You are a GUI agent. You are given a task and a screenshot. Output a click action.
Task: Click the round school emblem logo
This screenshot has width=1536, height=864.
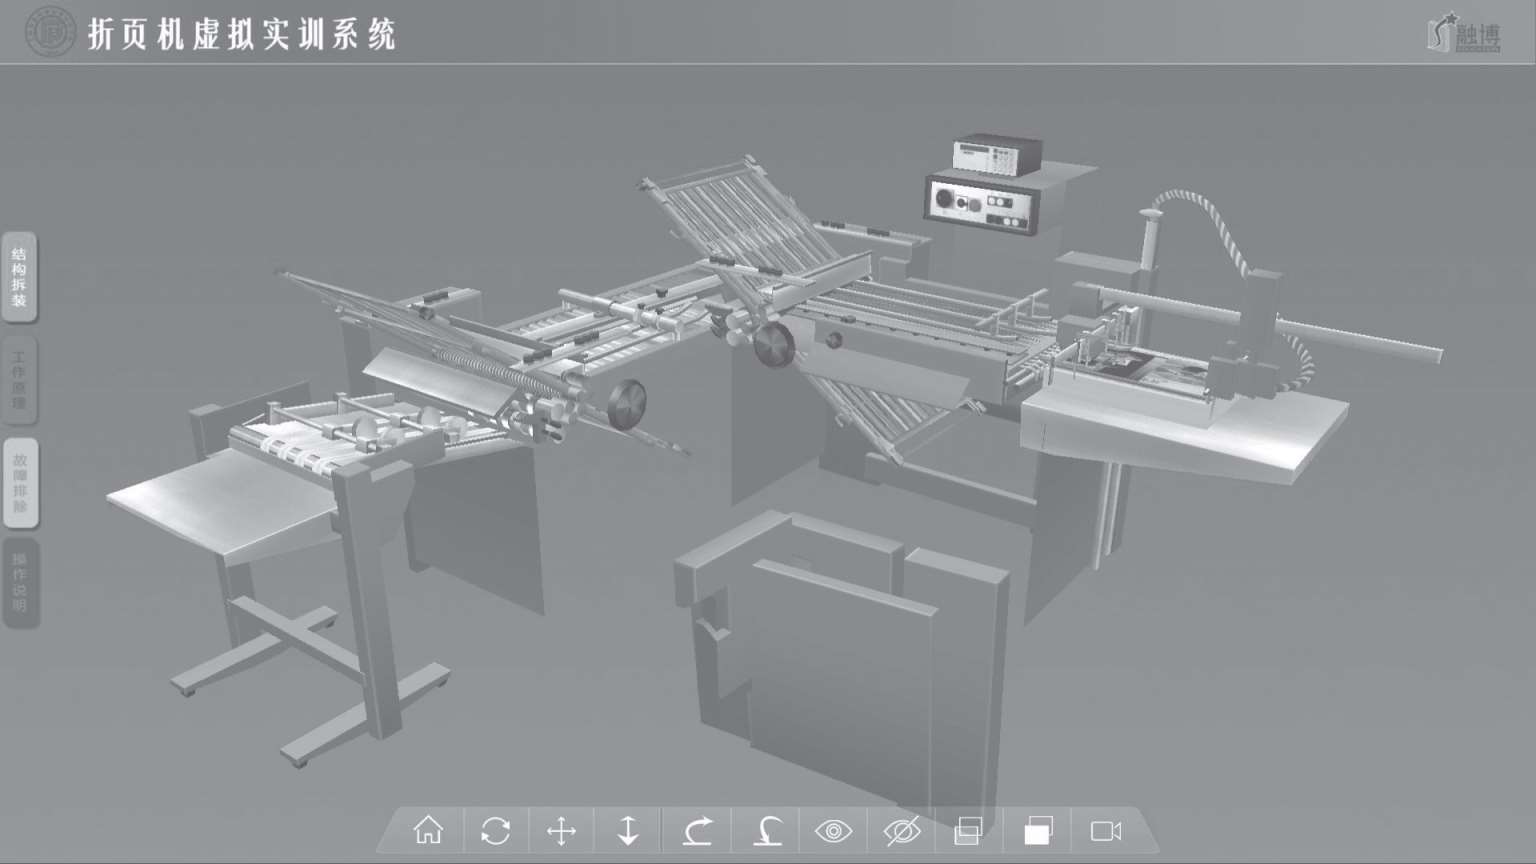coord(50,32)
